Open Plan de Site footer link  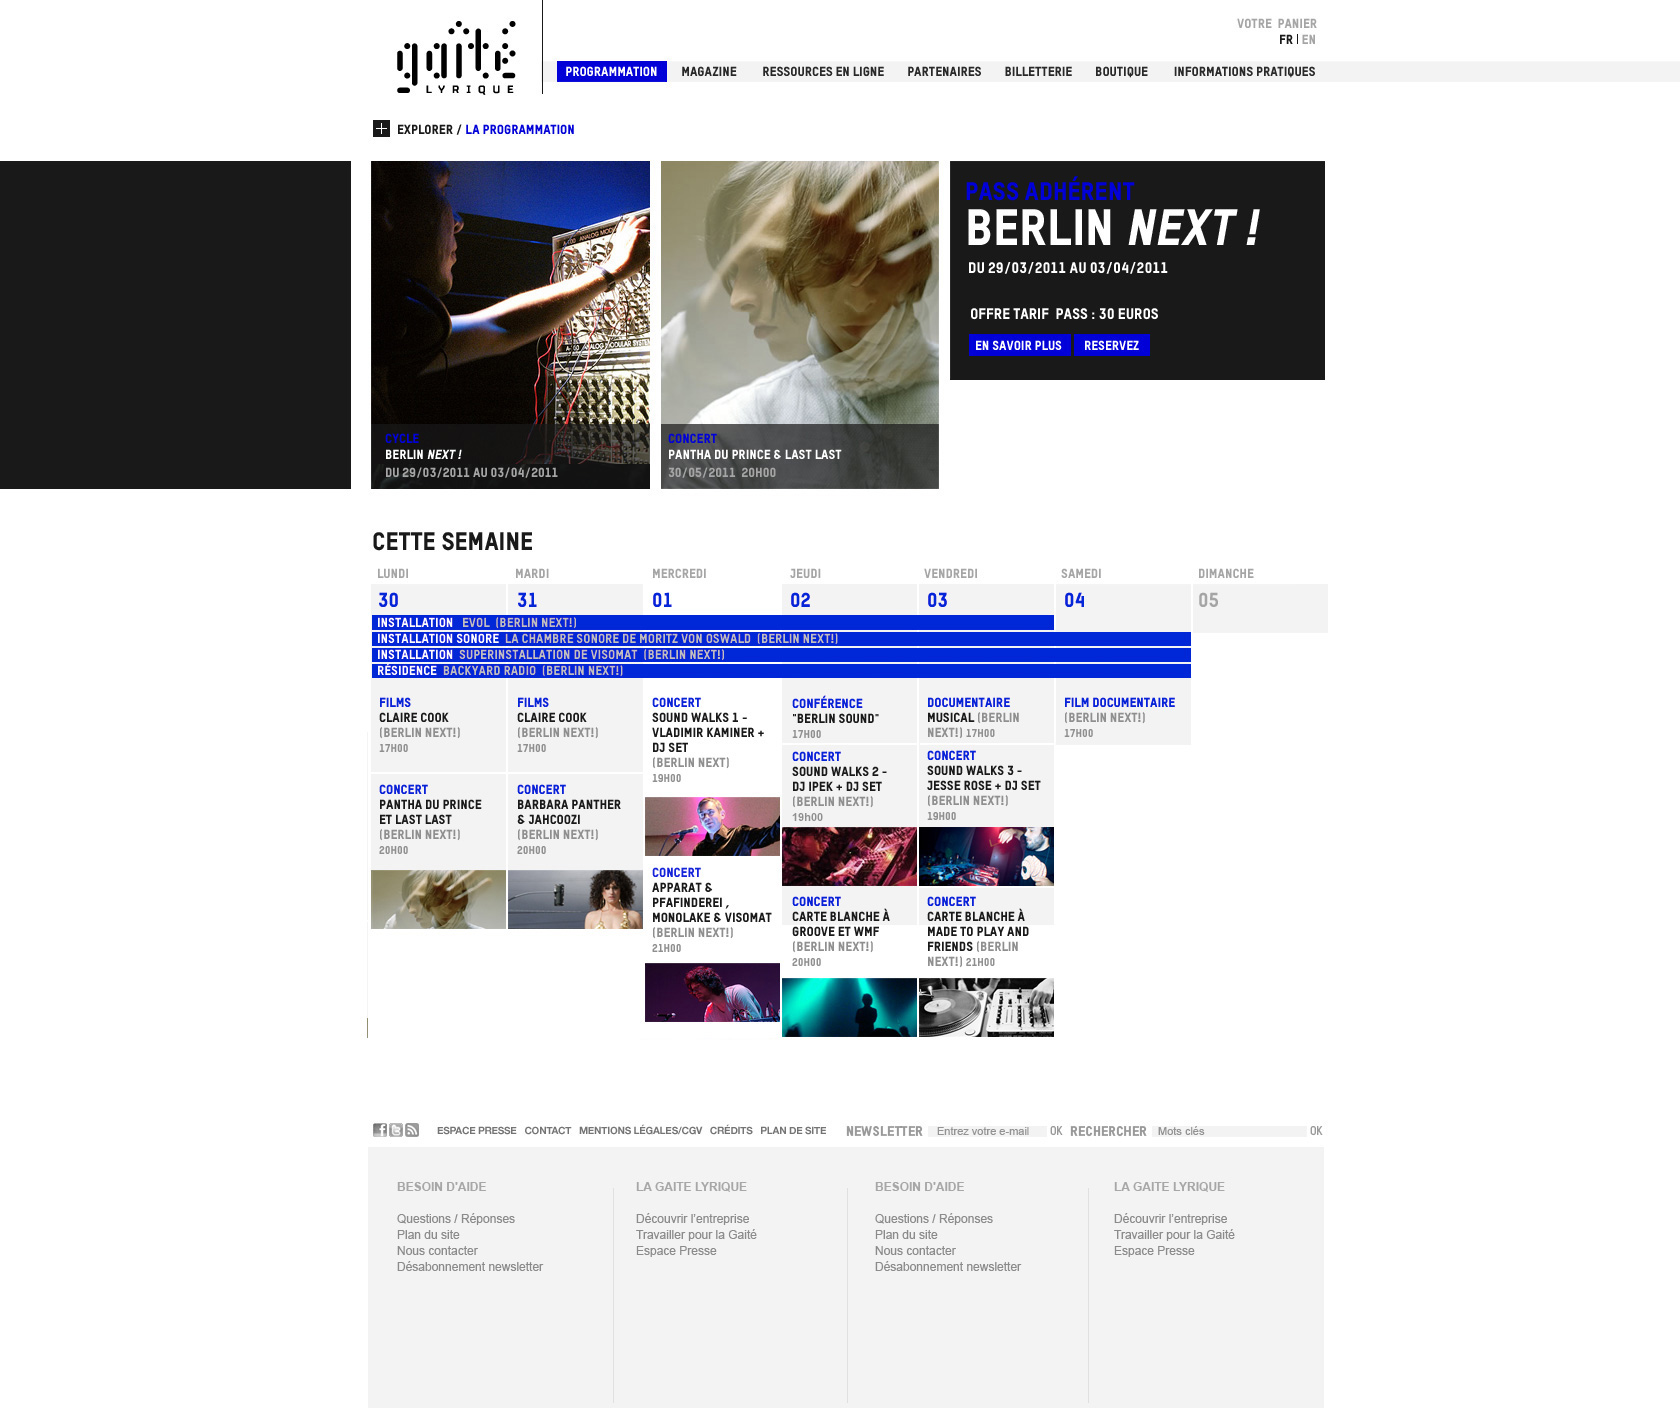pyautogui.click(x=793, y=1131)
